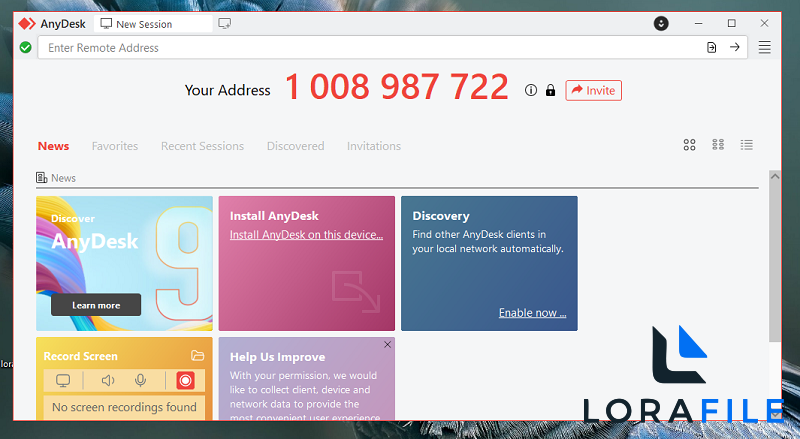Viewport: 800px width, 439px height.
Task: Click Install AnyDesk on this device link
Action: [306, 235]
